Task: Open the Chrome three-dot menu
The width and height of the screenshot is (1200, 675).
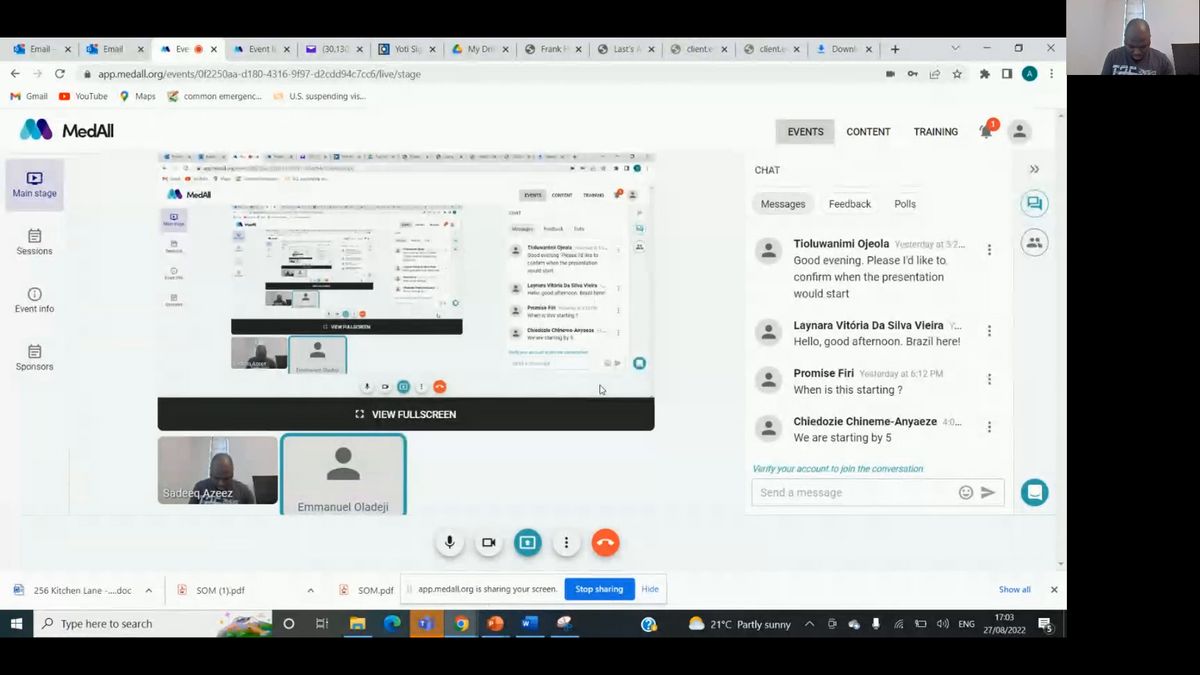Action: pyautogui.click(x=1051, y=74)
